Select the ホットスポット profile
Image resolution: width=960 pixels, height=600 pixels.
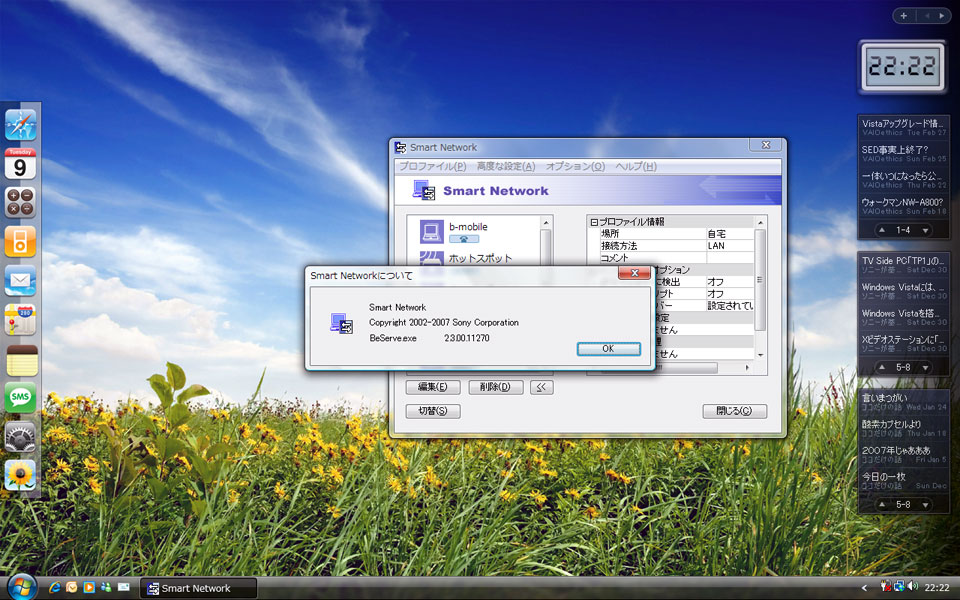pyautogui.click(x=473, y=258)
